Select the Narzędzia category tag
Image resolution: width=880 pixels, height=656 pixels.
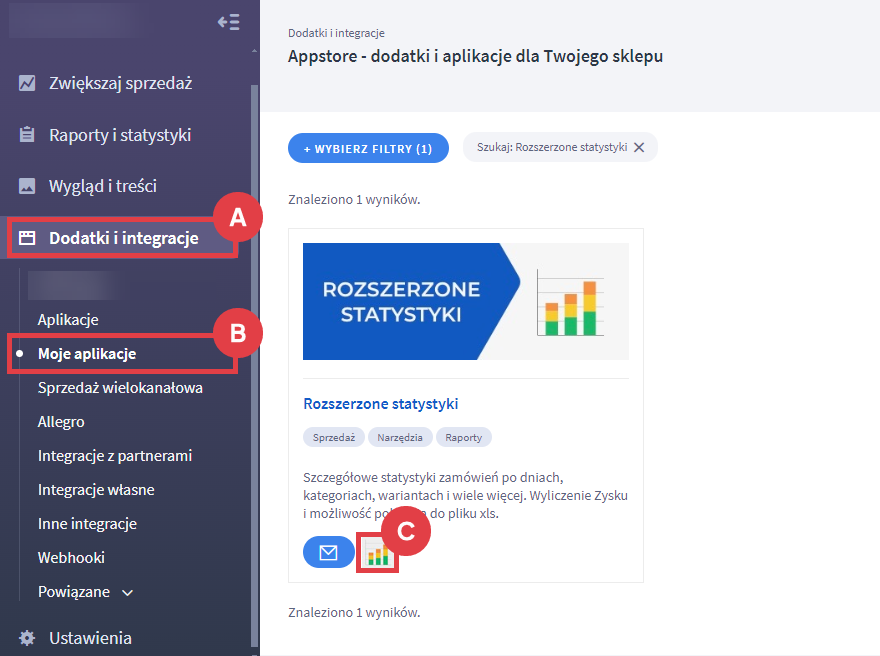tap(399, 438)
